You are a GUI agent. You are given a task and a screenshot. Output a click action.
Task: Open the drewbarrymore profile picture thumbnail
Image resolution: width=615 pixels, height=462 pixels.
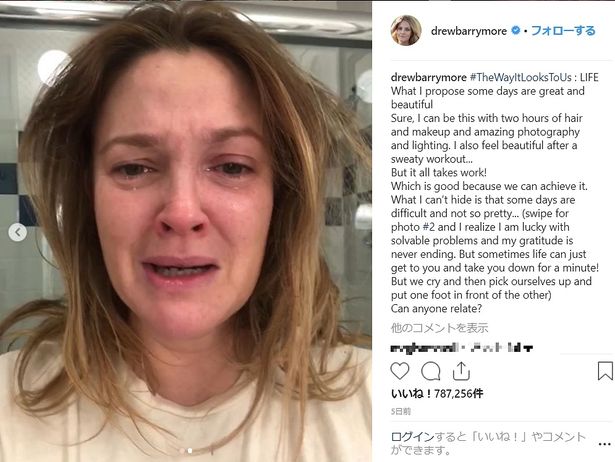click(406, 30)
